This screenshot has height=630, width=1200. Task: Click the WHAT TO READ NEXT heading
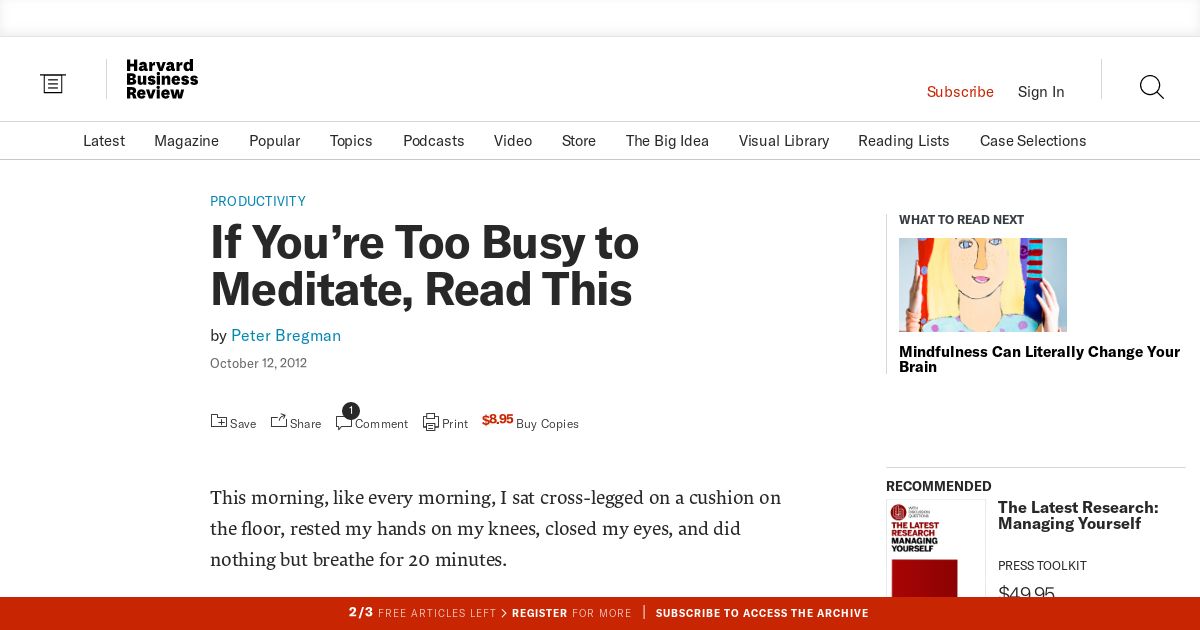(x=961, y=220)
